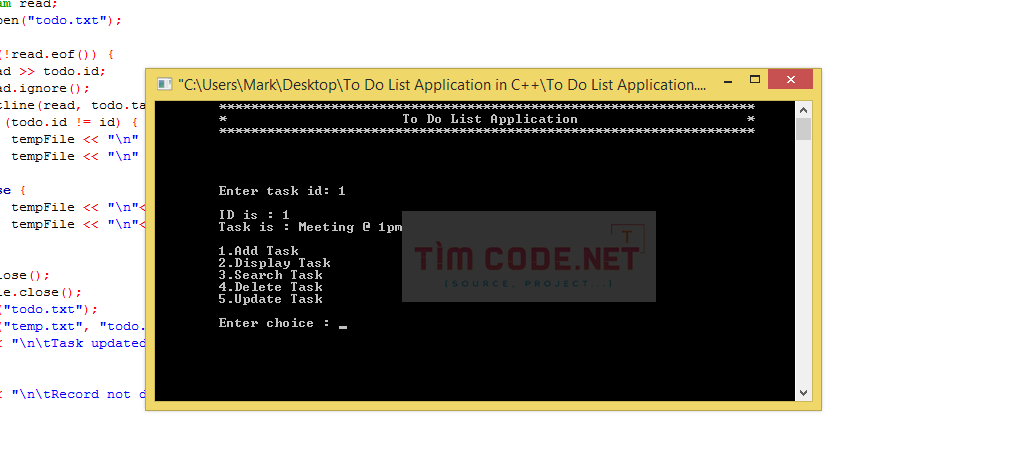
Task: Minimize the To Do List console window
Action: [730, 80]
